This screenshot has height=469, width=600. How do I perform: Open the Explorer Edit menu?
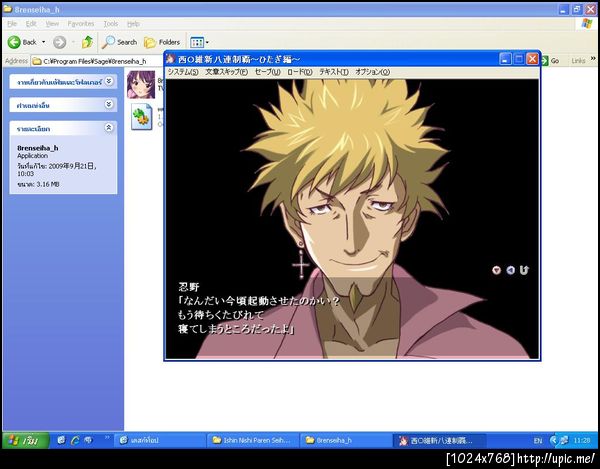coord(31,24)
